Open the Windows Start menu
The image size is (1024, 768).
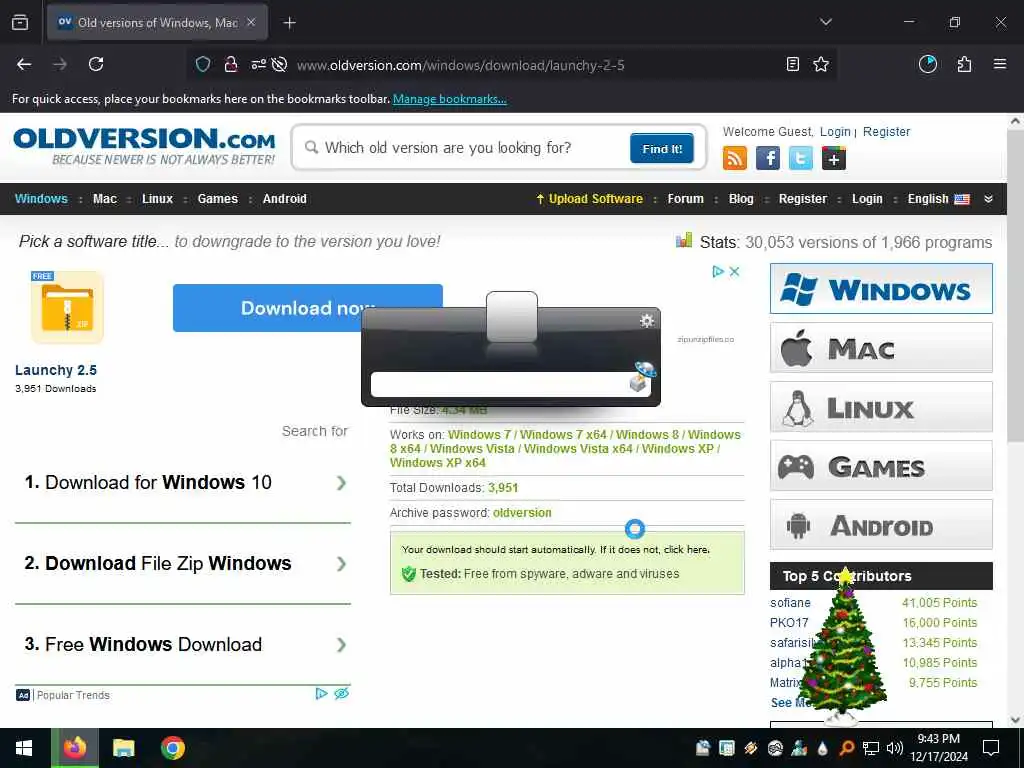tap(24, 748)
